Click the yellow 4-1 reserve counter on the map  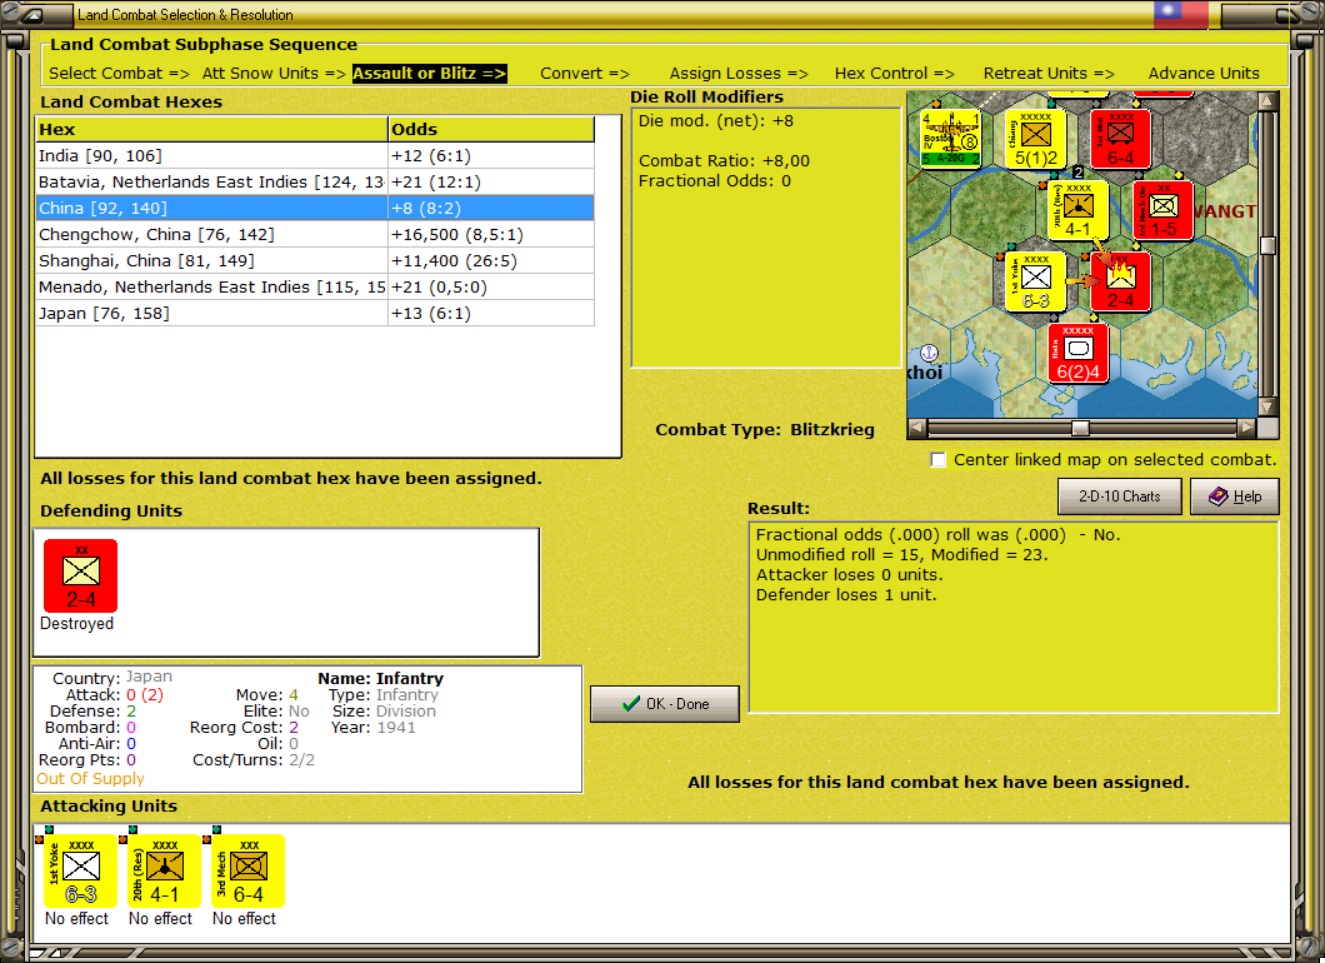pyautogui.click(x=1078, y=210)
